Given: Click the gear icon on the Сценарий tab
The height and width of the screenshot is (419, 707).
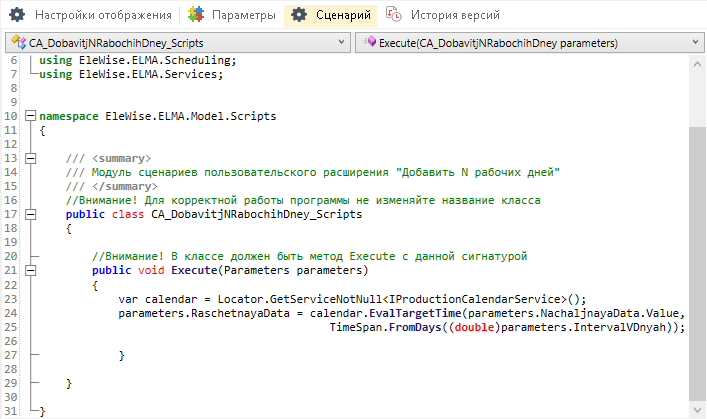Looking at the screenshot, I should (x=300, y=16).
